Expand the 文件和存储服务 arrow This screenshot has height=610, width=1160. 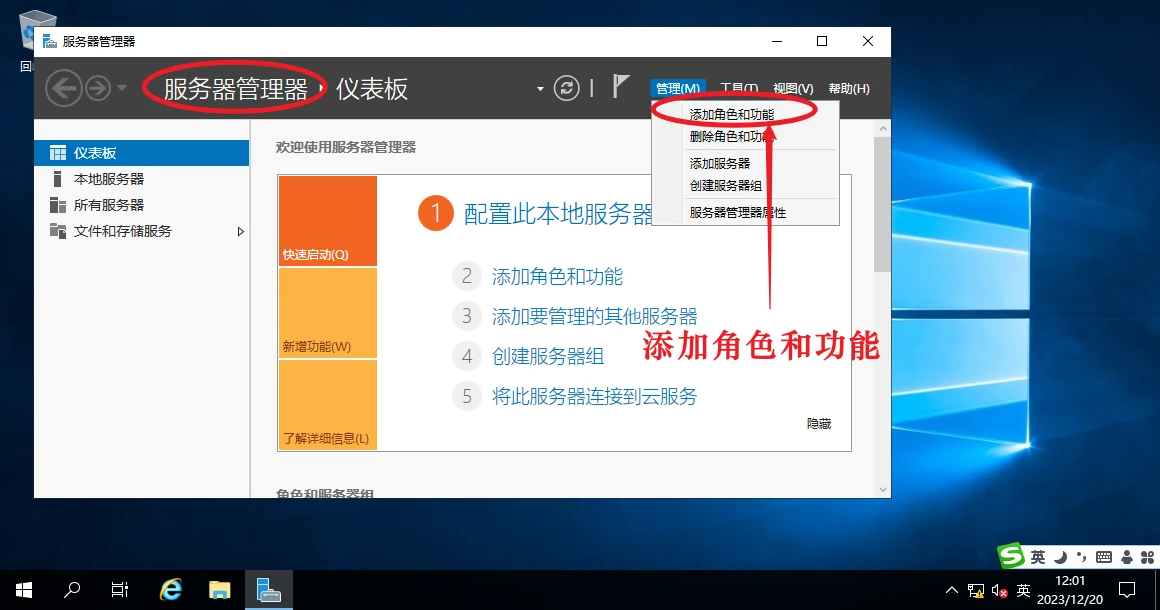point(240,231)
